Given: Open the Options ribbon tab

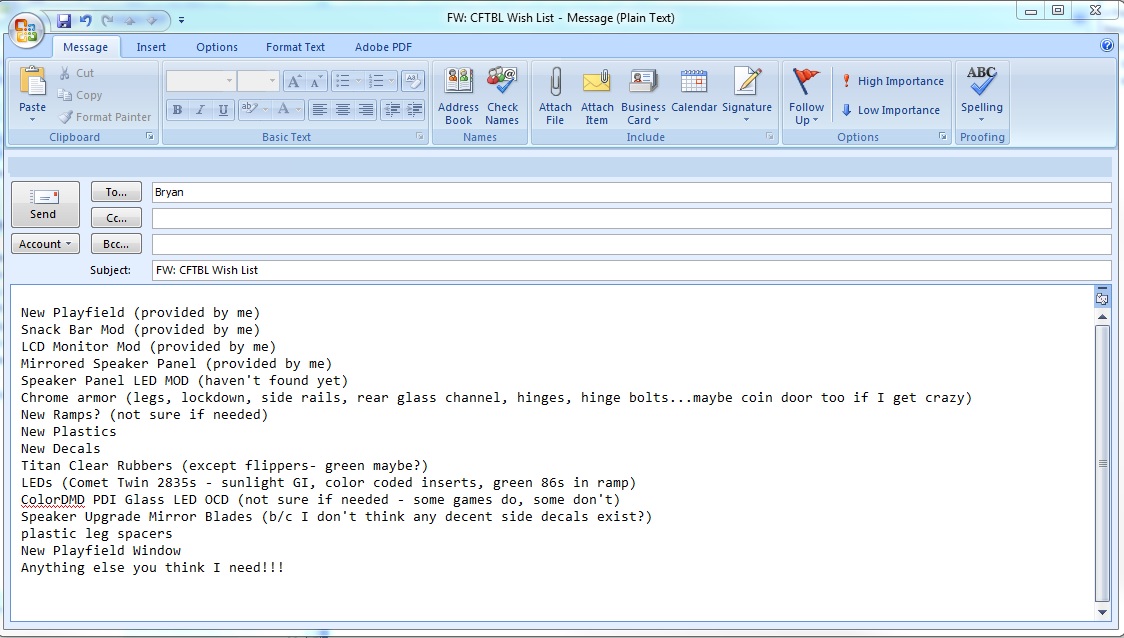Looking at the screenshot, I should click(217, 47).
